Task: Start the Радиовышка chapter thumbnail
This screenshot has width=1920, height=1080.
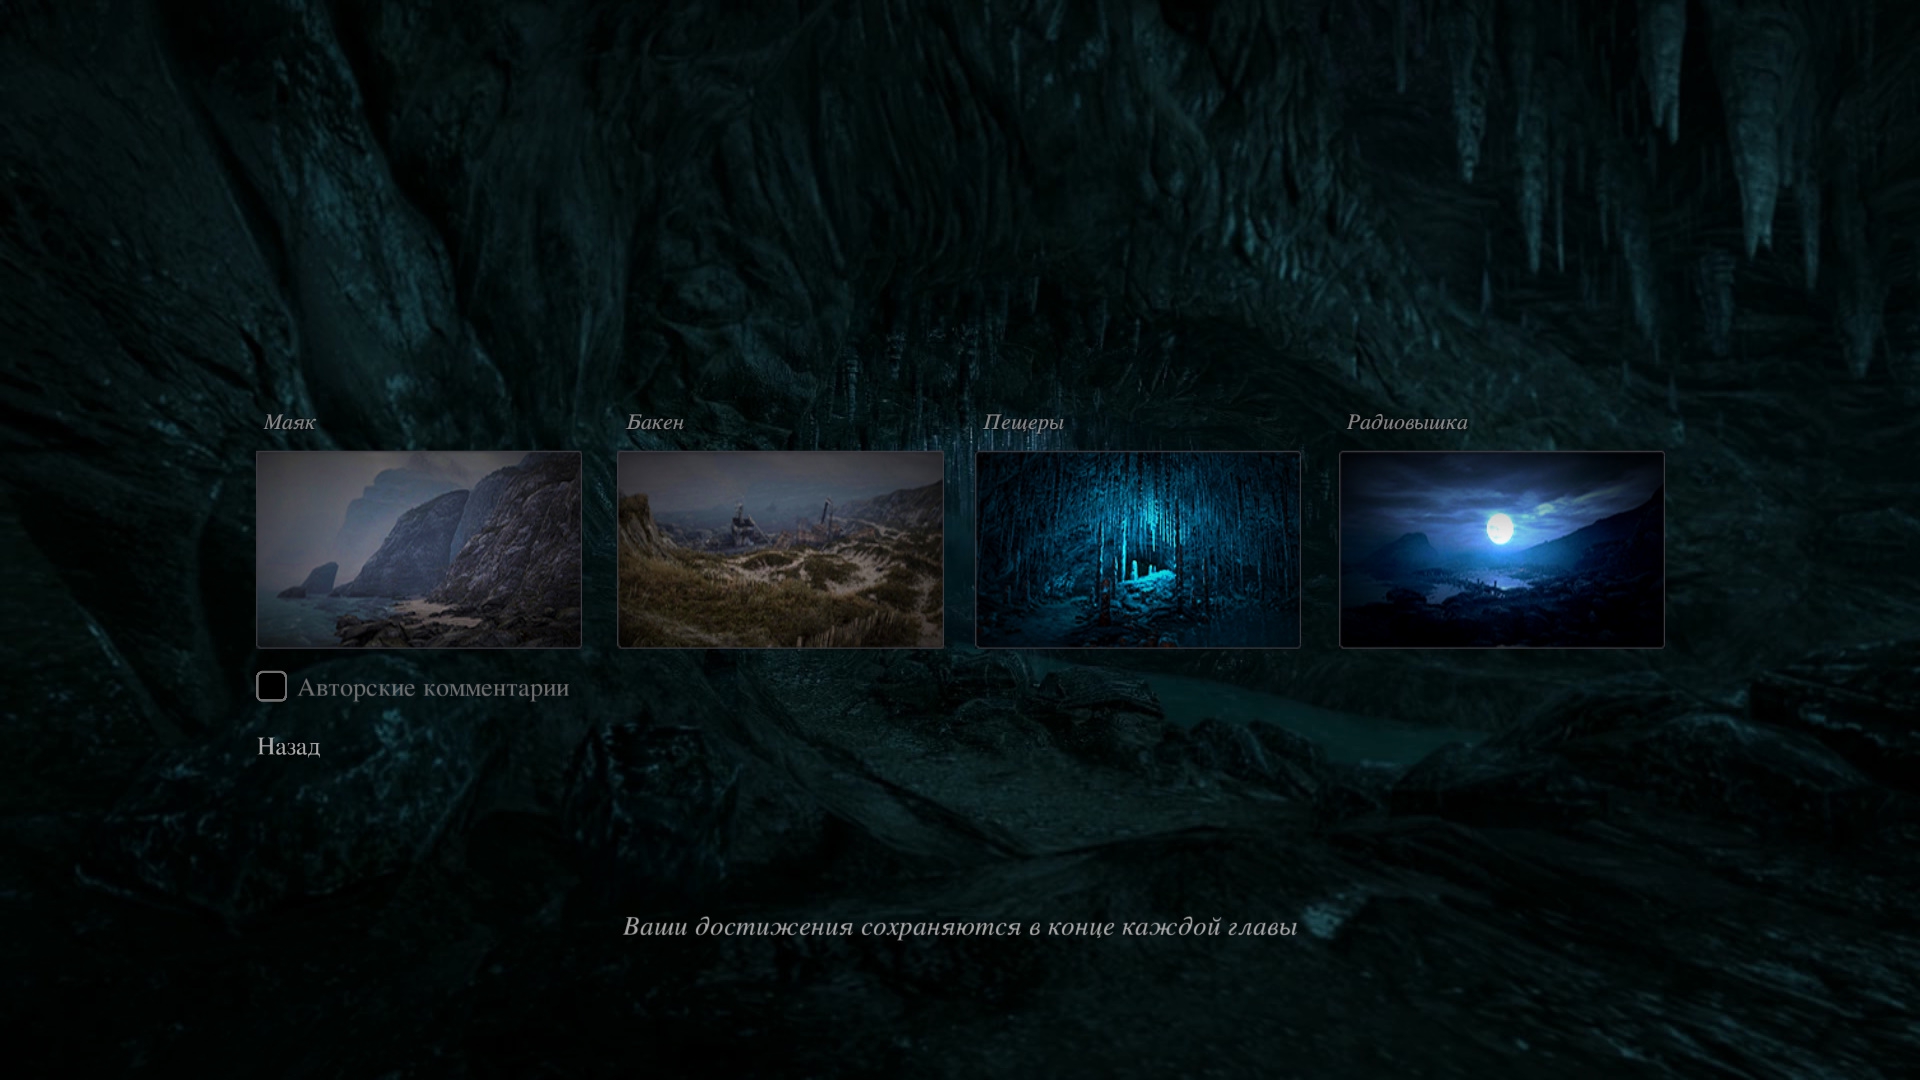Action: pos(1501,549)
